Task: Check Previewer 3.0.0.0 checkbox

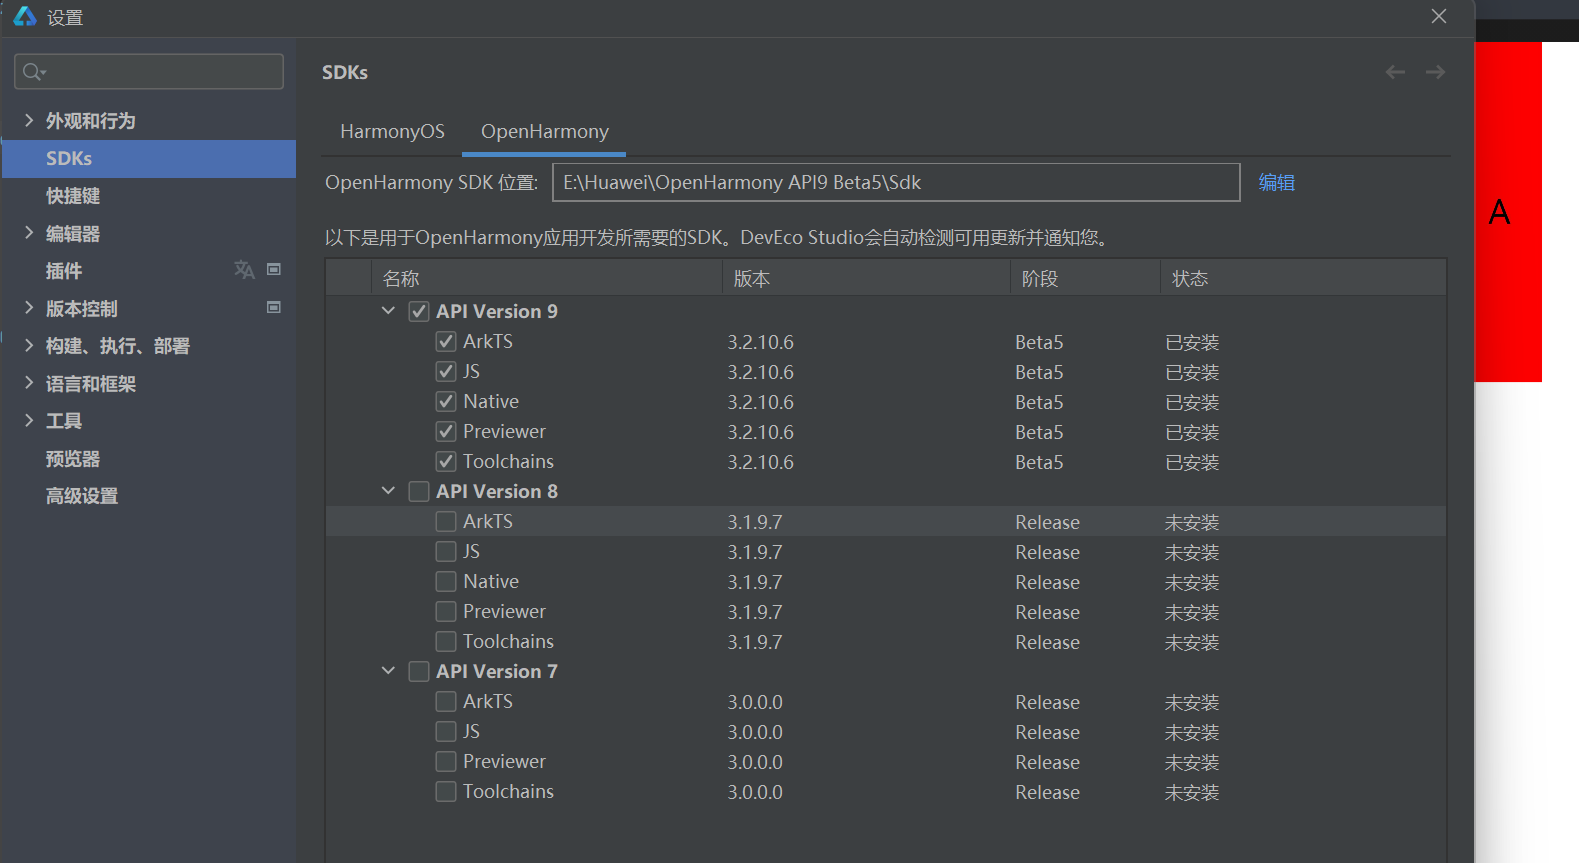Action: tap(446, 761)
